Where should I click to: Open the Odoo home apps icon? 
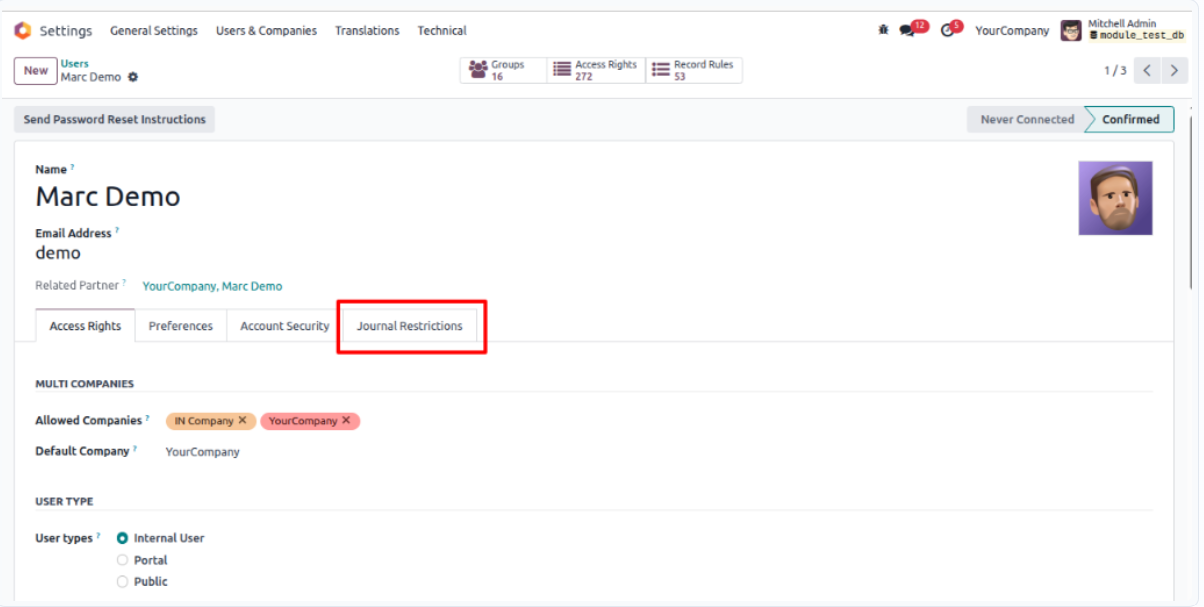click(x=22, y=31)
